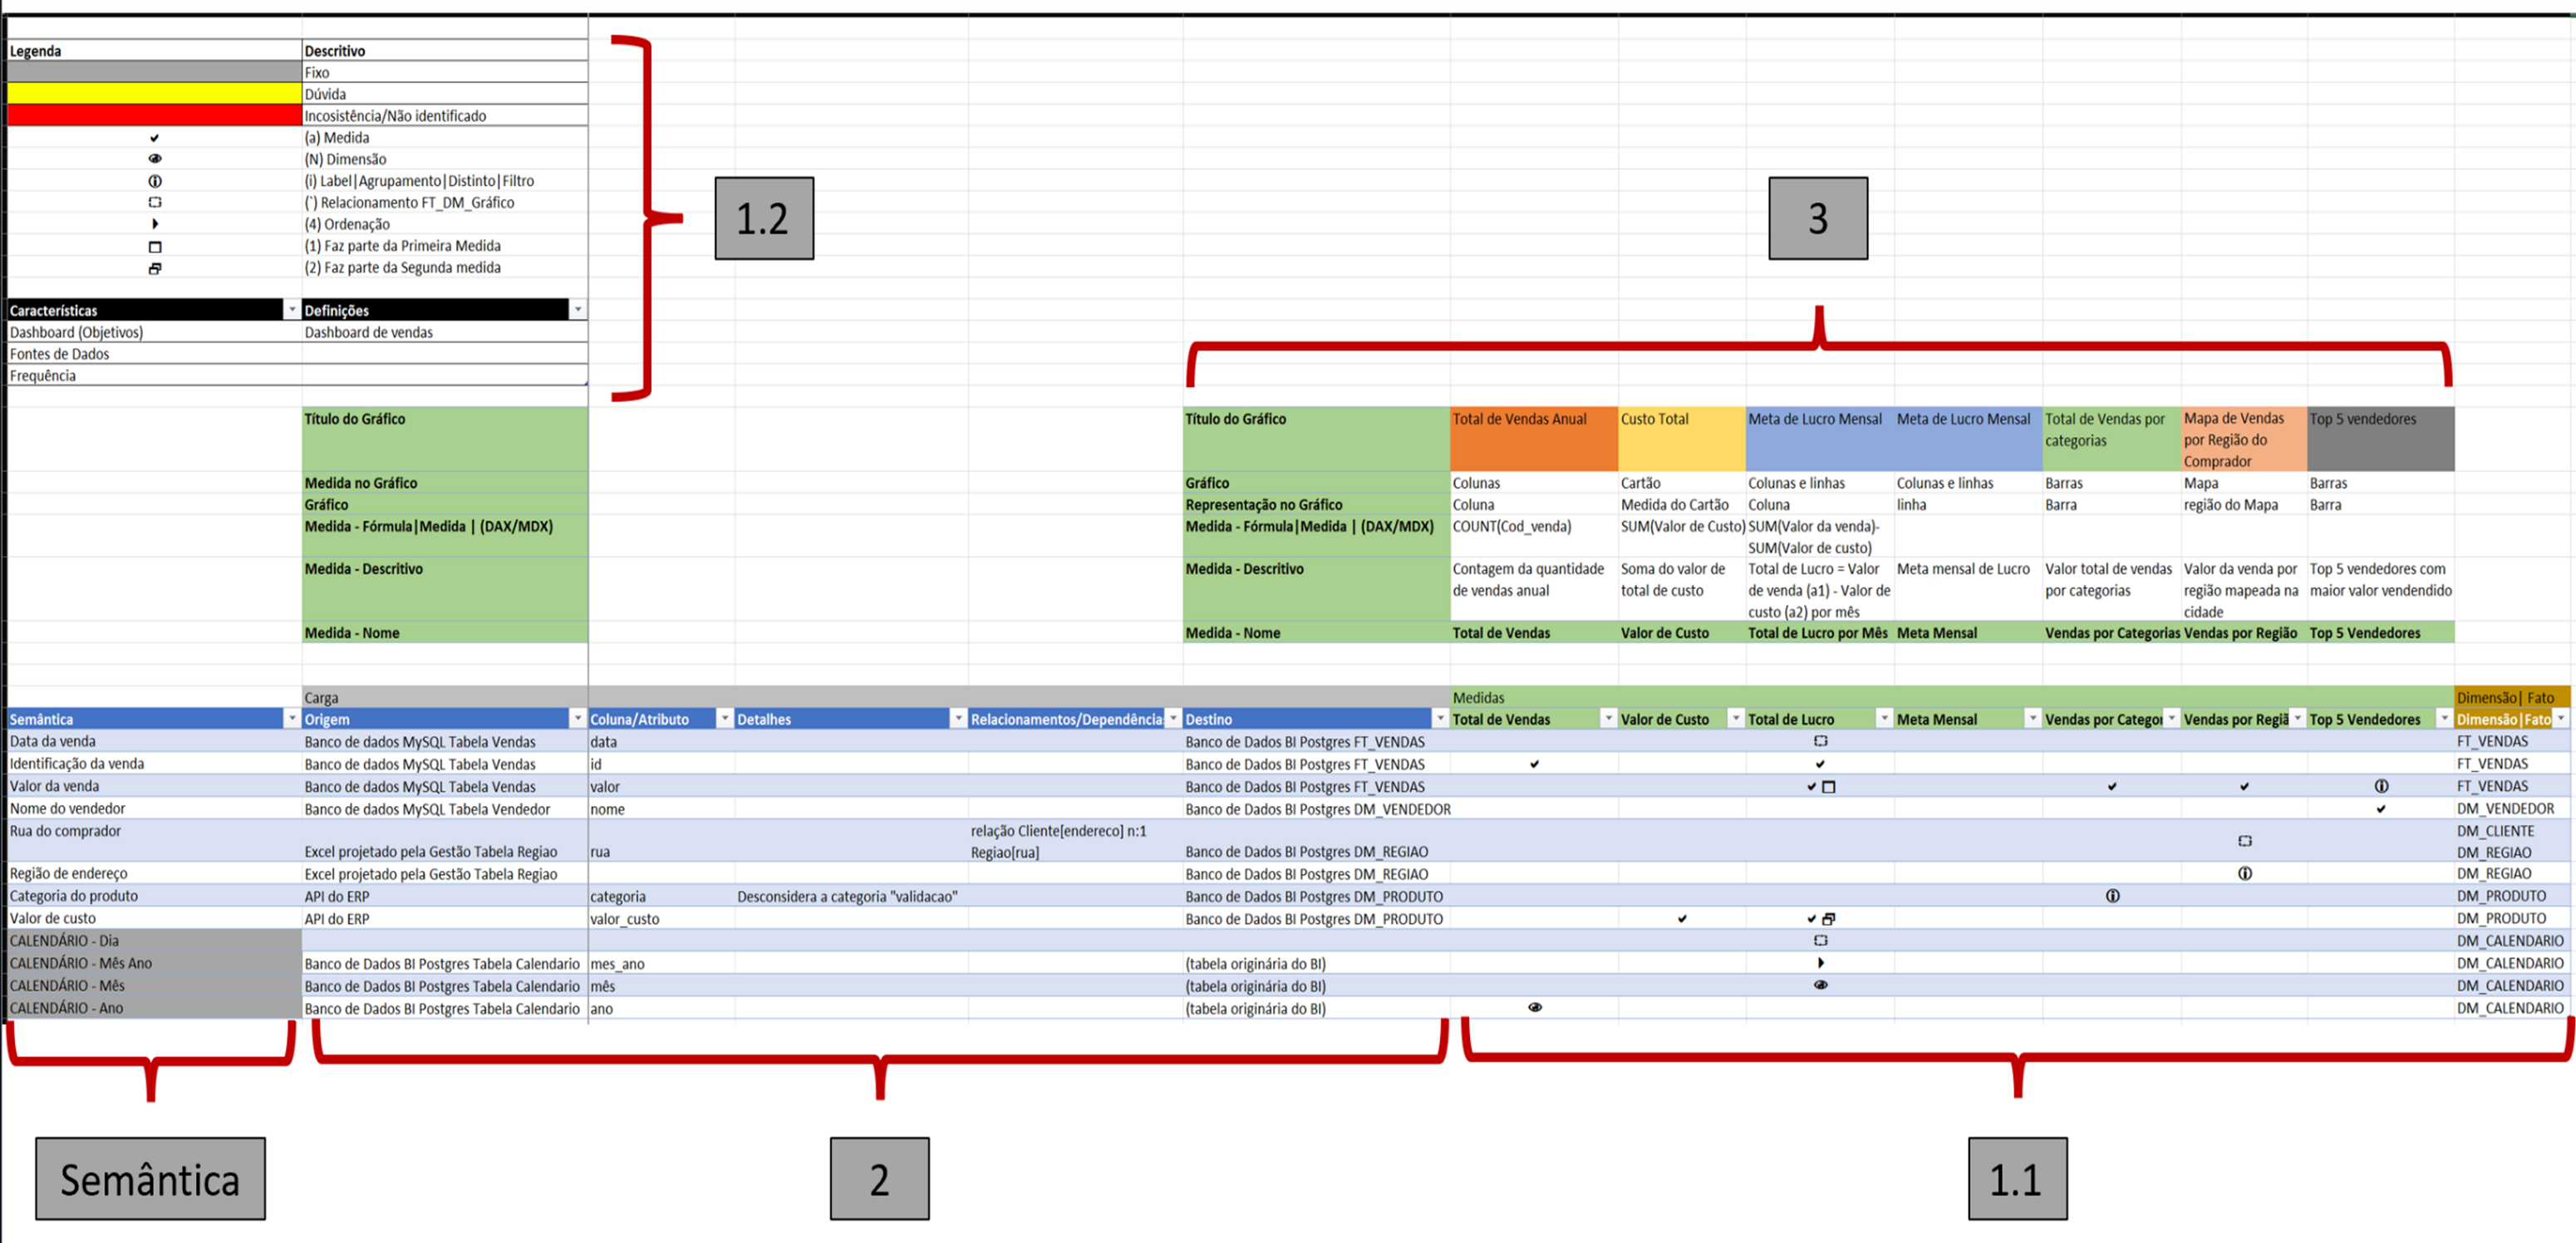
Task: Click the info icon in Categoria do produto row
Action: point(2112,896)
